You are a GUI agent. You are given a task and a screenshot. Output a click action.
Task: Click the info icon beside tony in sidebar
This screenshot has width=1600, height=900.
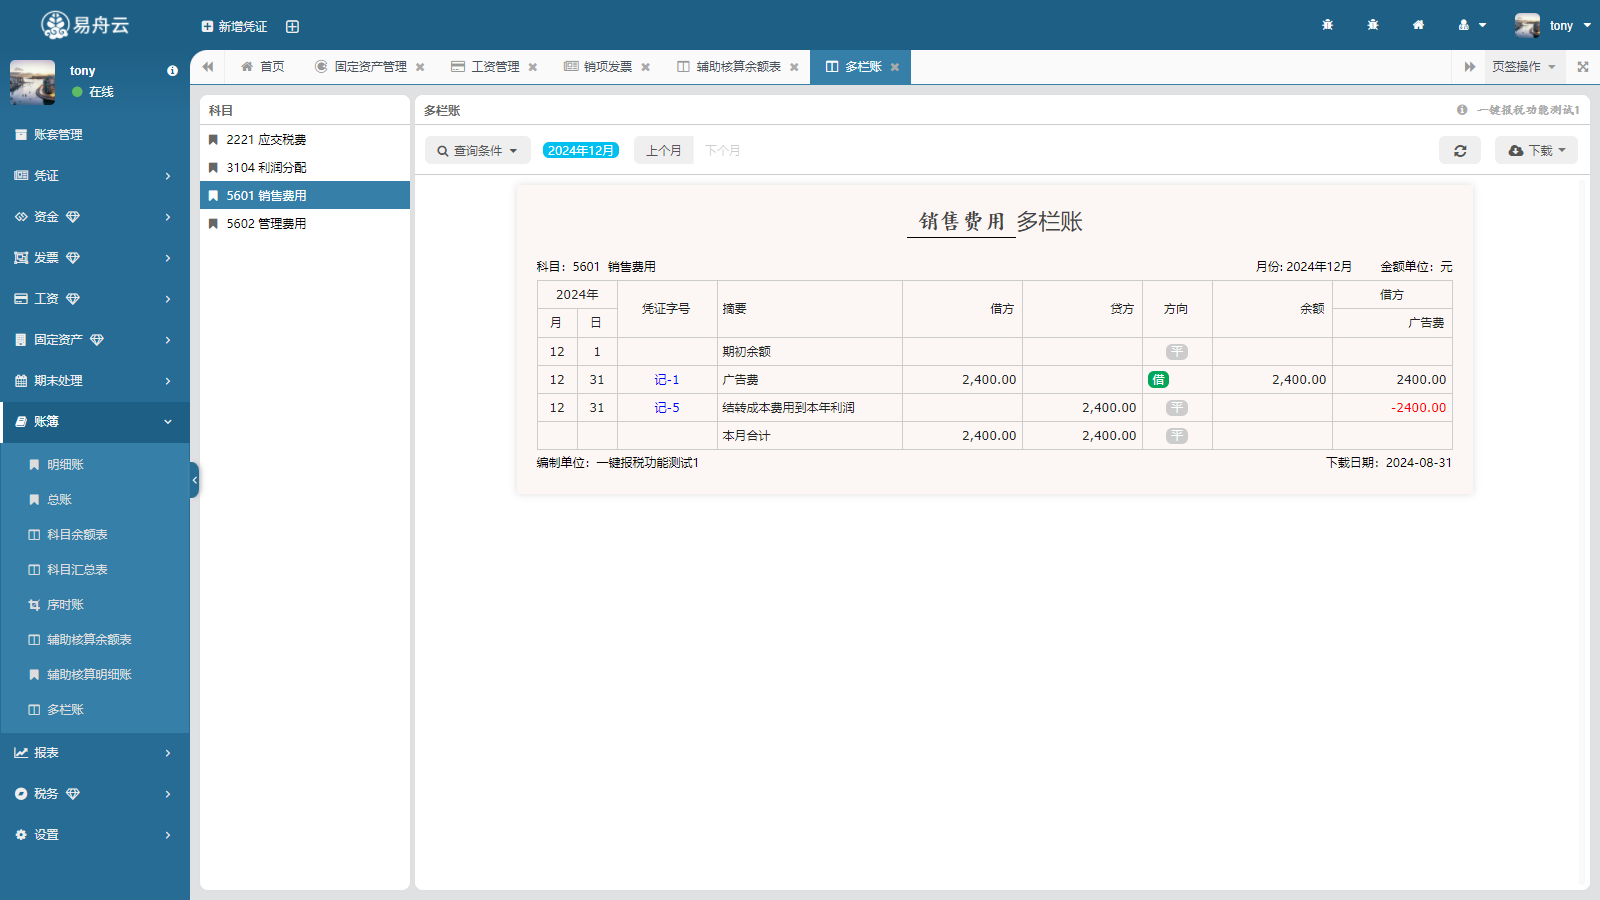(x=172, y=71)
